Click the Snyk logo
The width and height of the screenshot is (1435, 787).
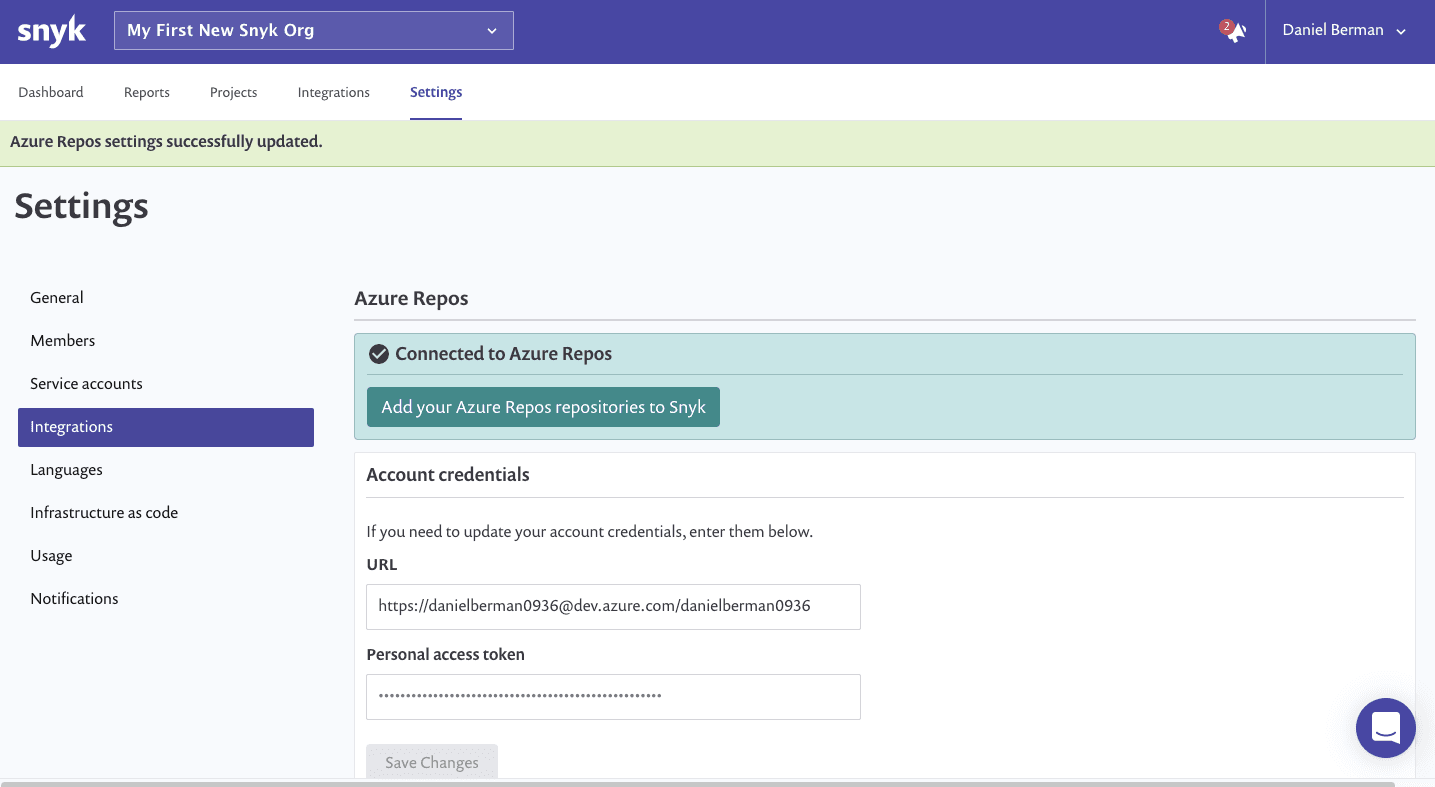click(52, 31)
